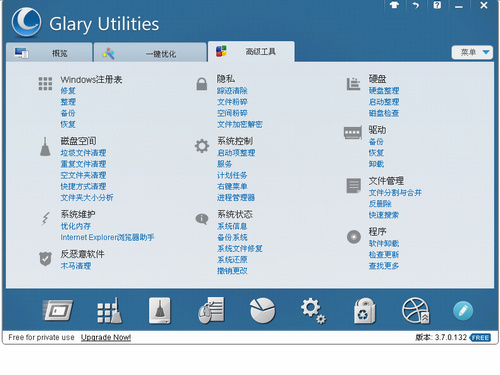Click the Windows注册表 grid icon

coord(45,84)
